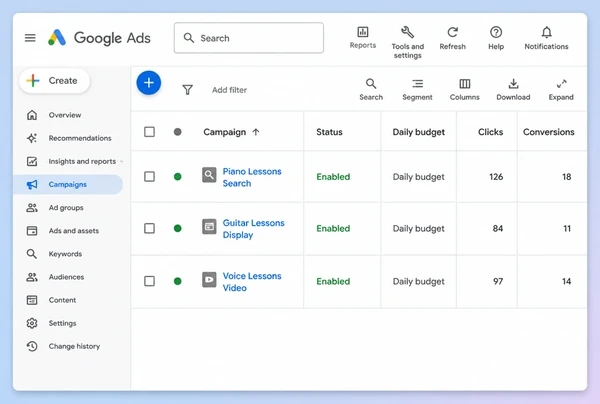Screen dimensions: 600x404
Task: Open Tools and settings wrench
Action: click(408, 42)
